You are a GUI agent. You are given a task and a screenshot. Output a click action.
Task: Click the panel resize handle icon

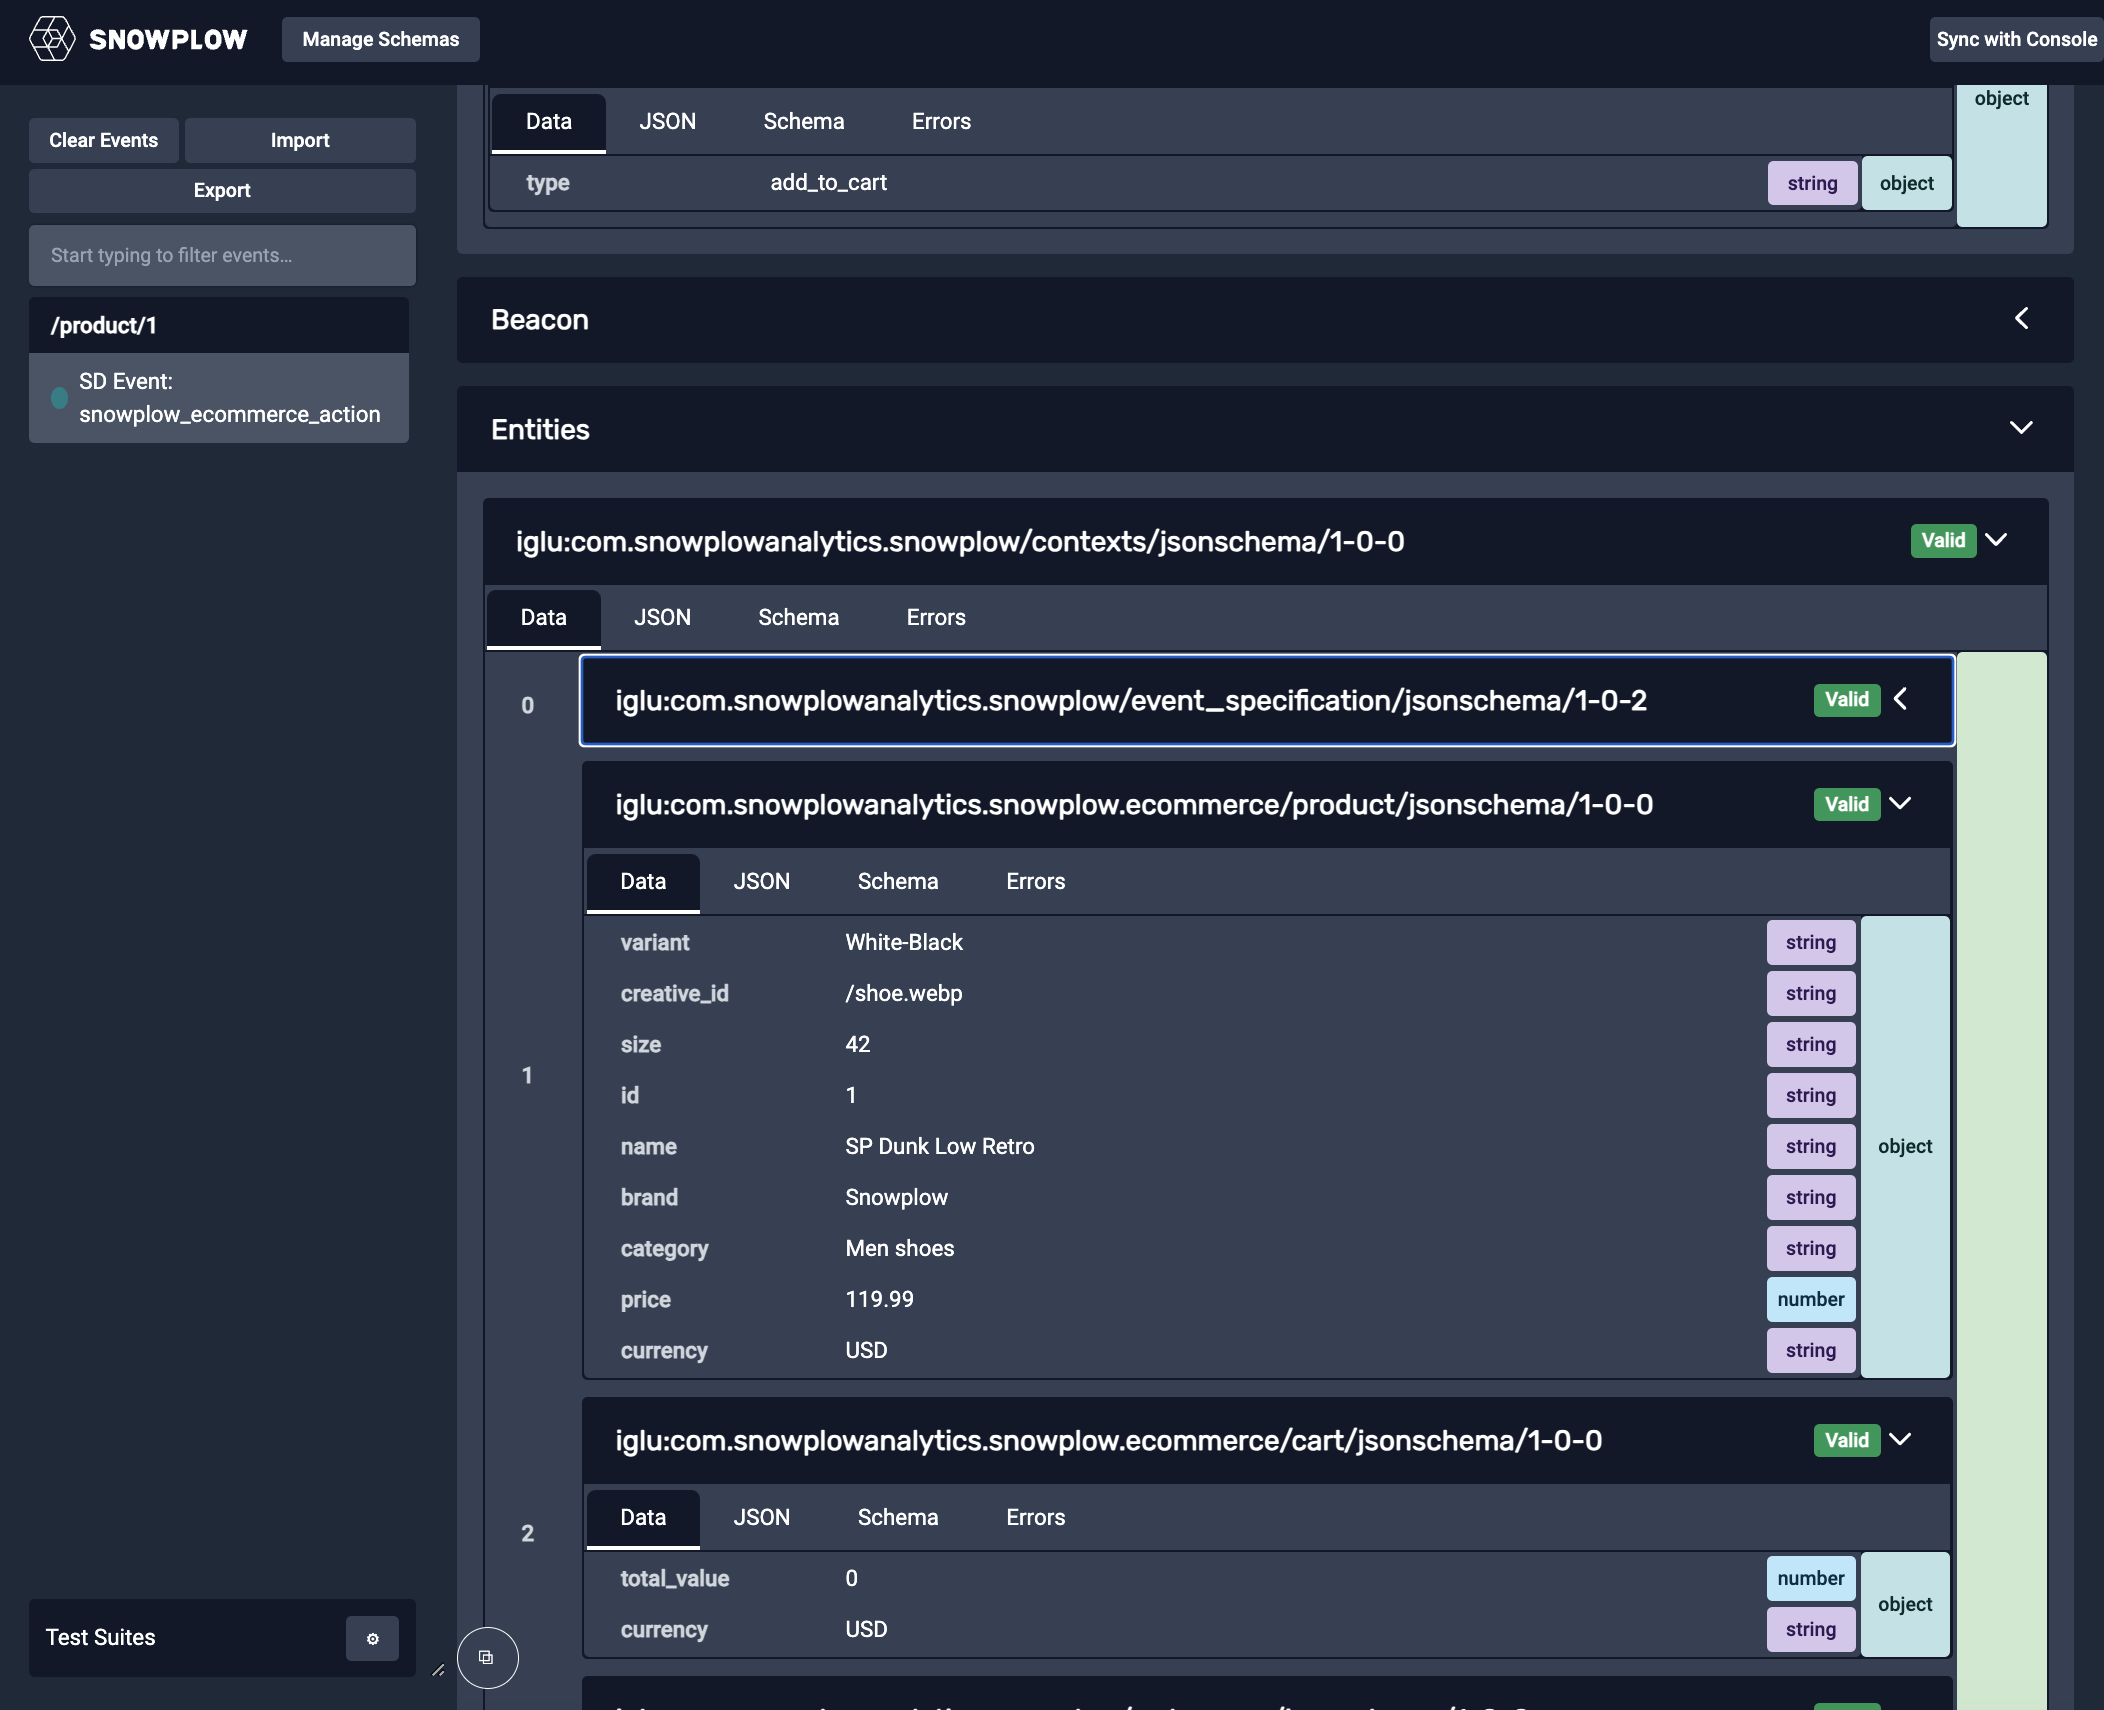click(438, 1669)
